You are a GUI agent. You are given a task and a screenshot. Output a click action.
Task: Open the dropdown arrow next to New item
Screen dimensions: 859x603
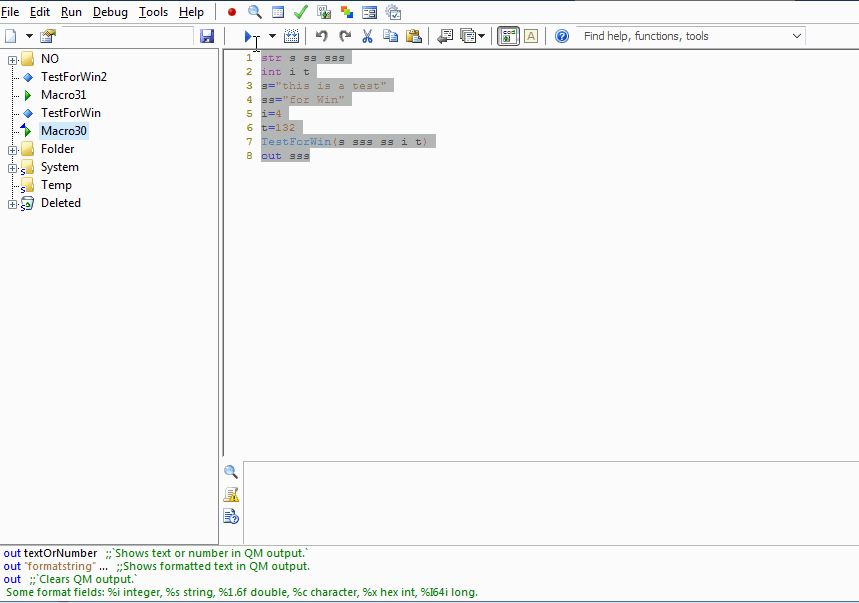[x=29, y=36]
